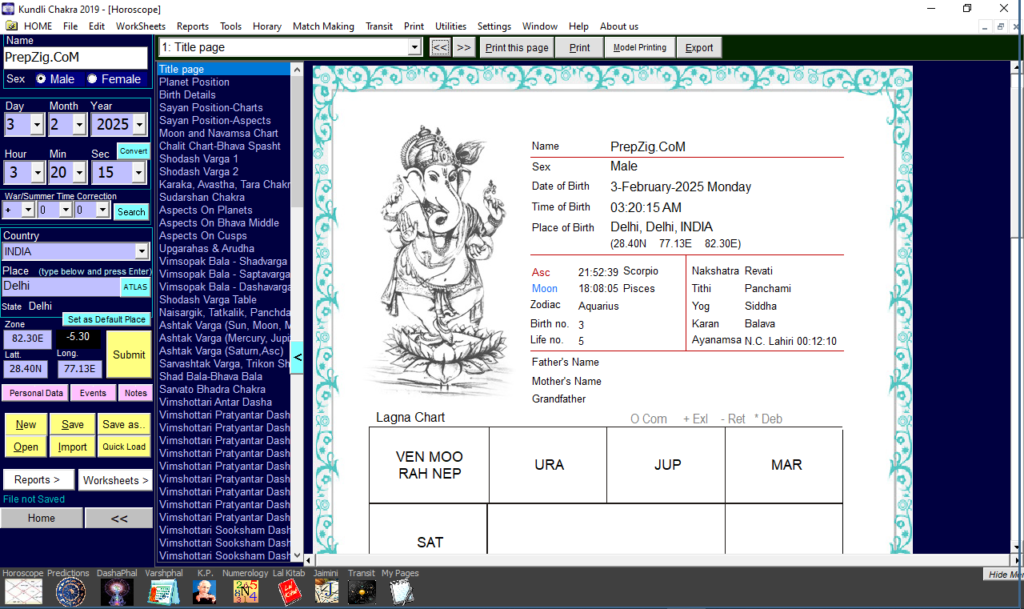Click the HOME folder icon in menu bar
The image size is (1024, 609).
pos(11,26)
